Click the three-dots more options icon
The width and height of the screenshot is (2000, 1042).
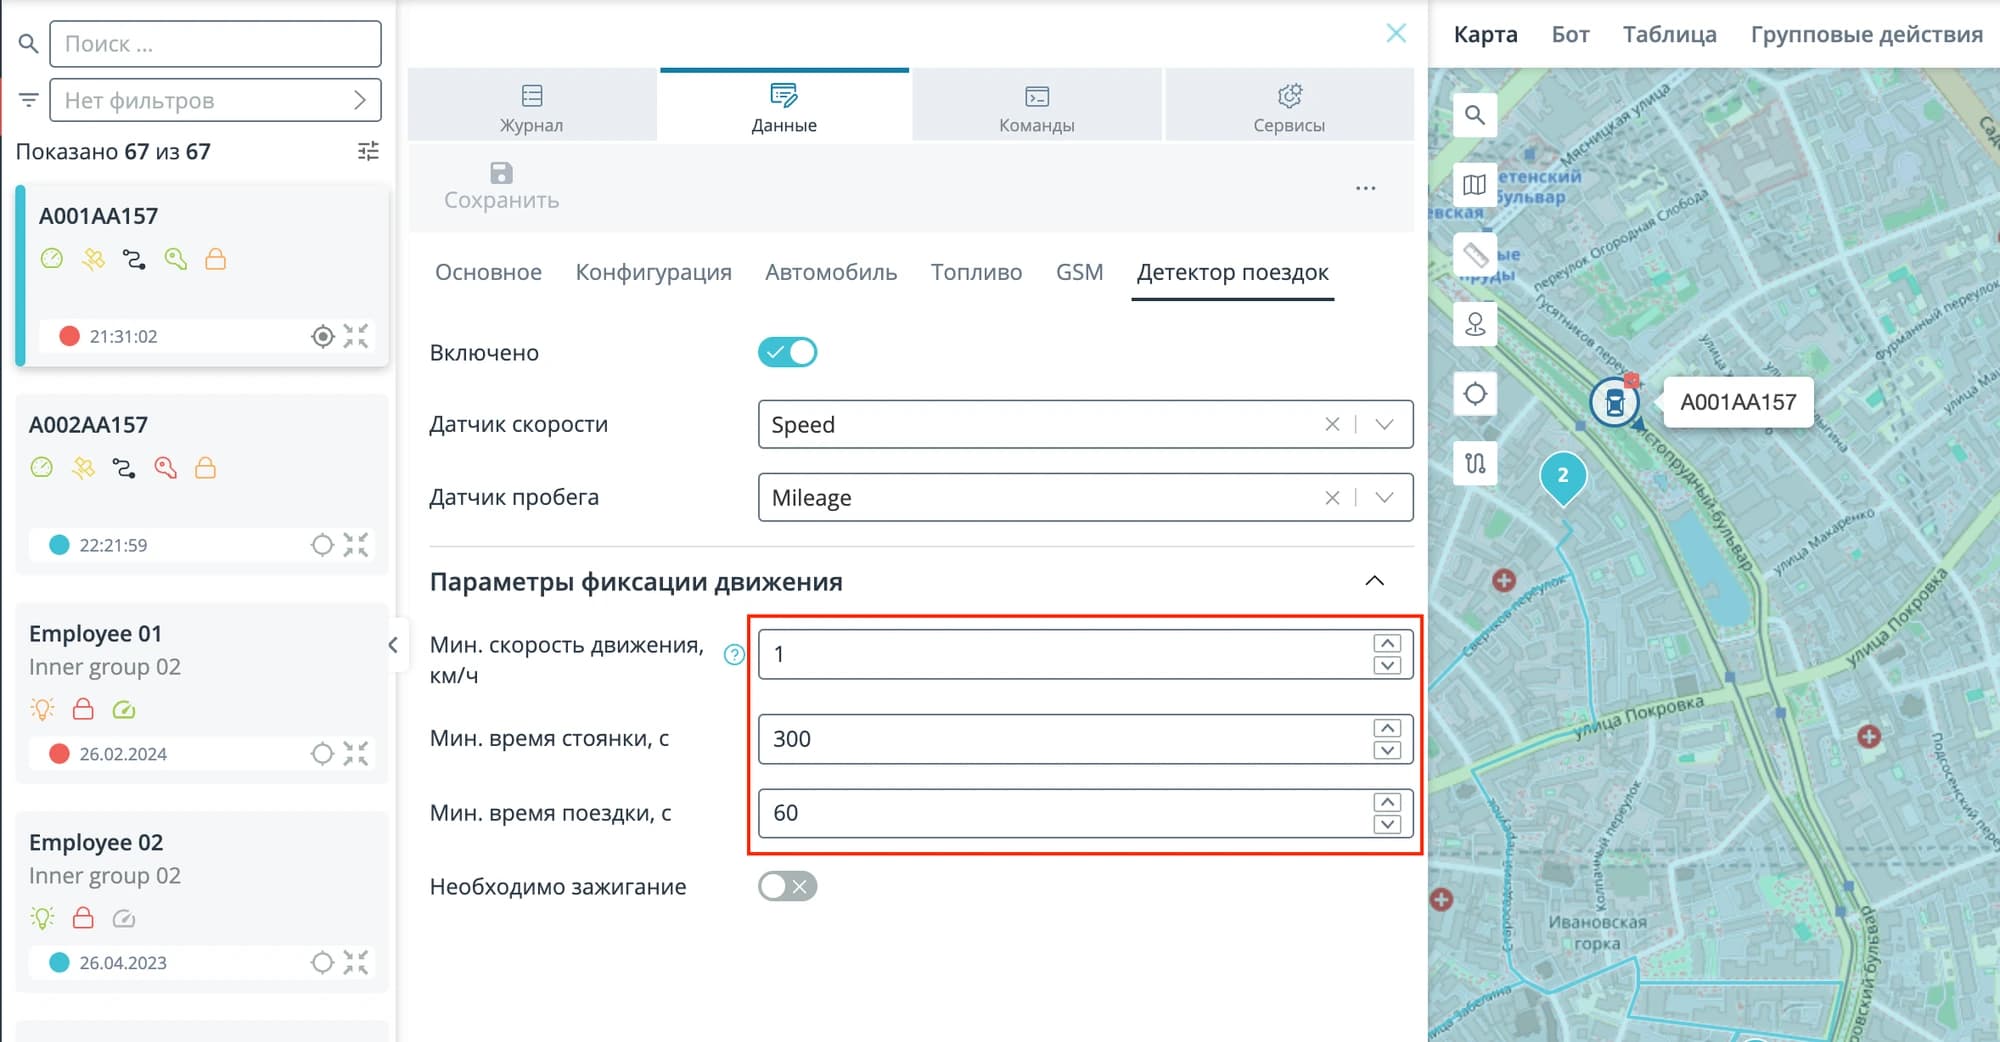[1366, 188]
